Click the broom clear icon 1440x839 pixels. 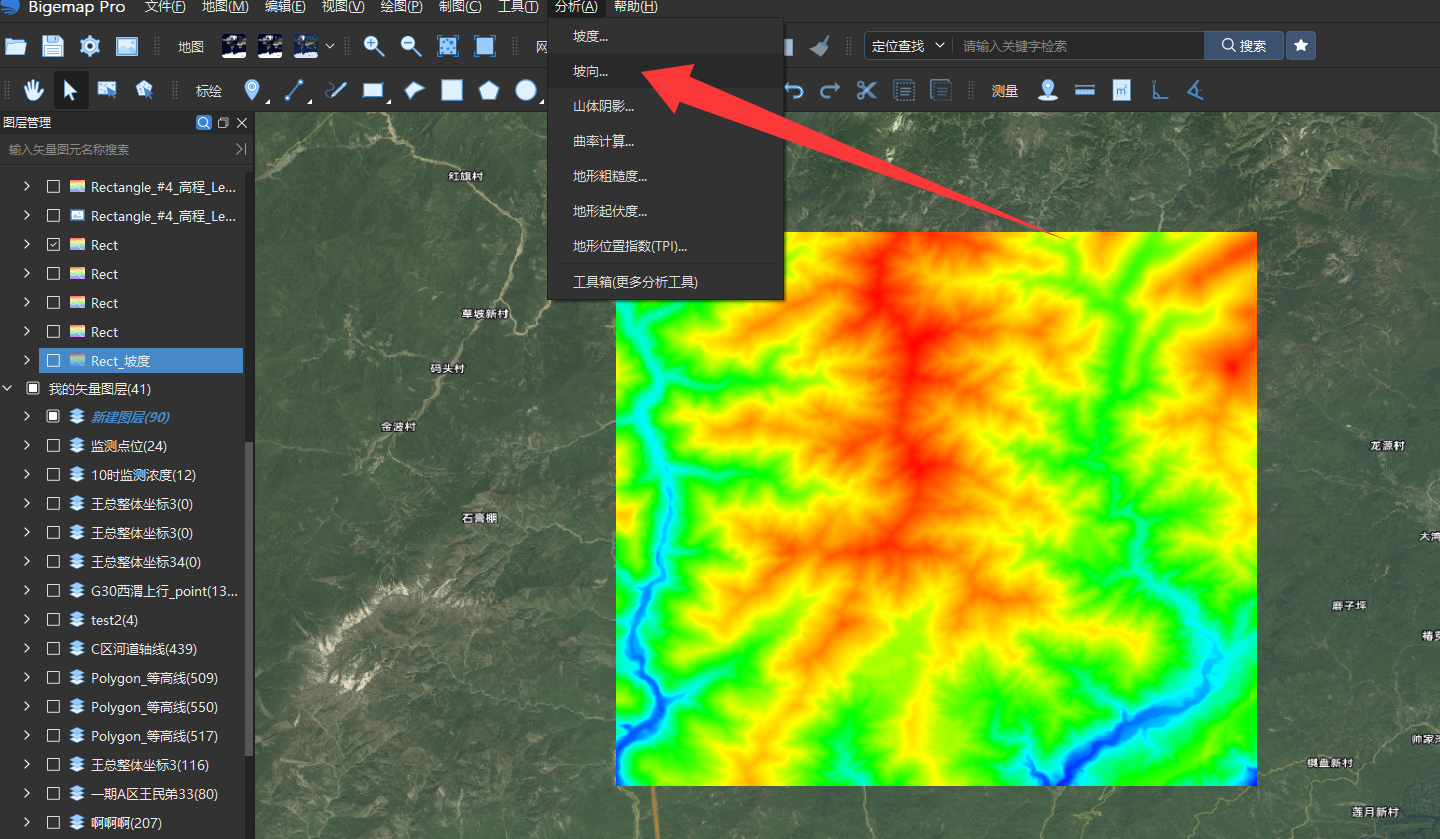pyautogui.click(x=819, y=46)
